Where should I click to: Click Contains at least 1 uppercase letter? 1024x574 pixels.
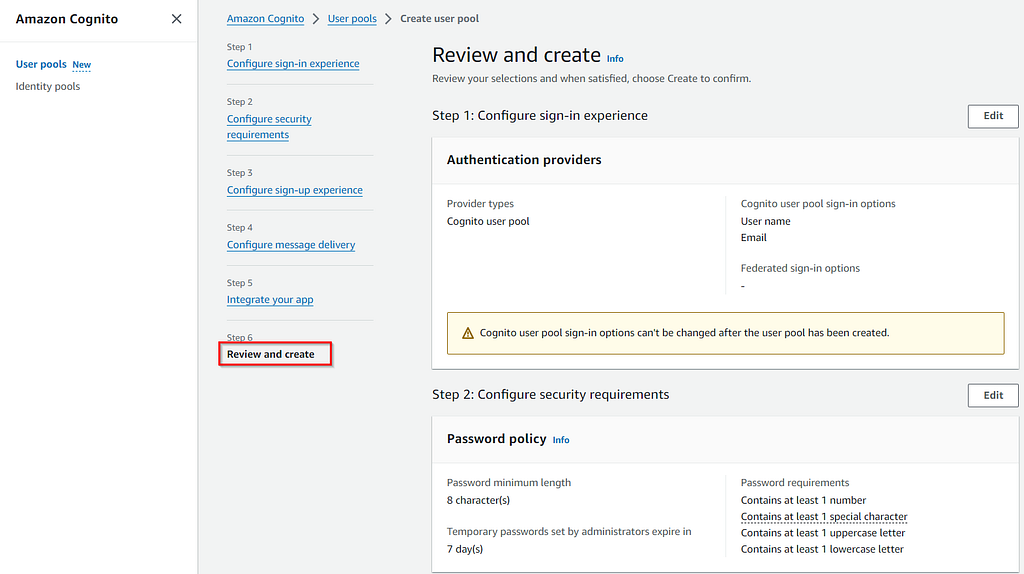click(x=823, y=533)
